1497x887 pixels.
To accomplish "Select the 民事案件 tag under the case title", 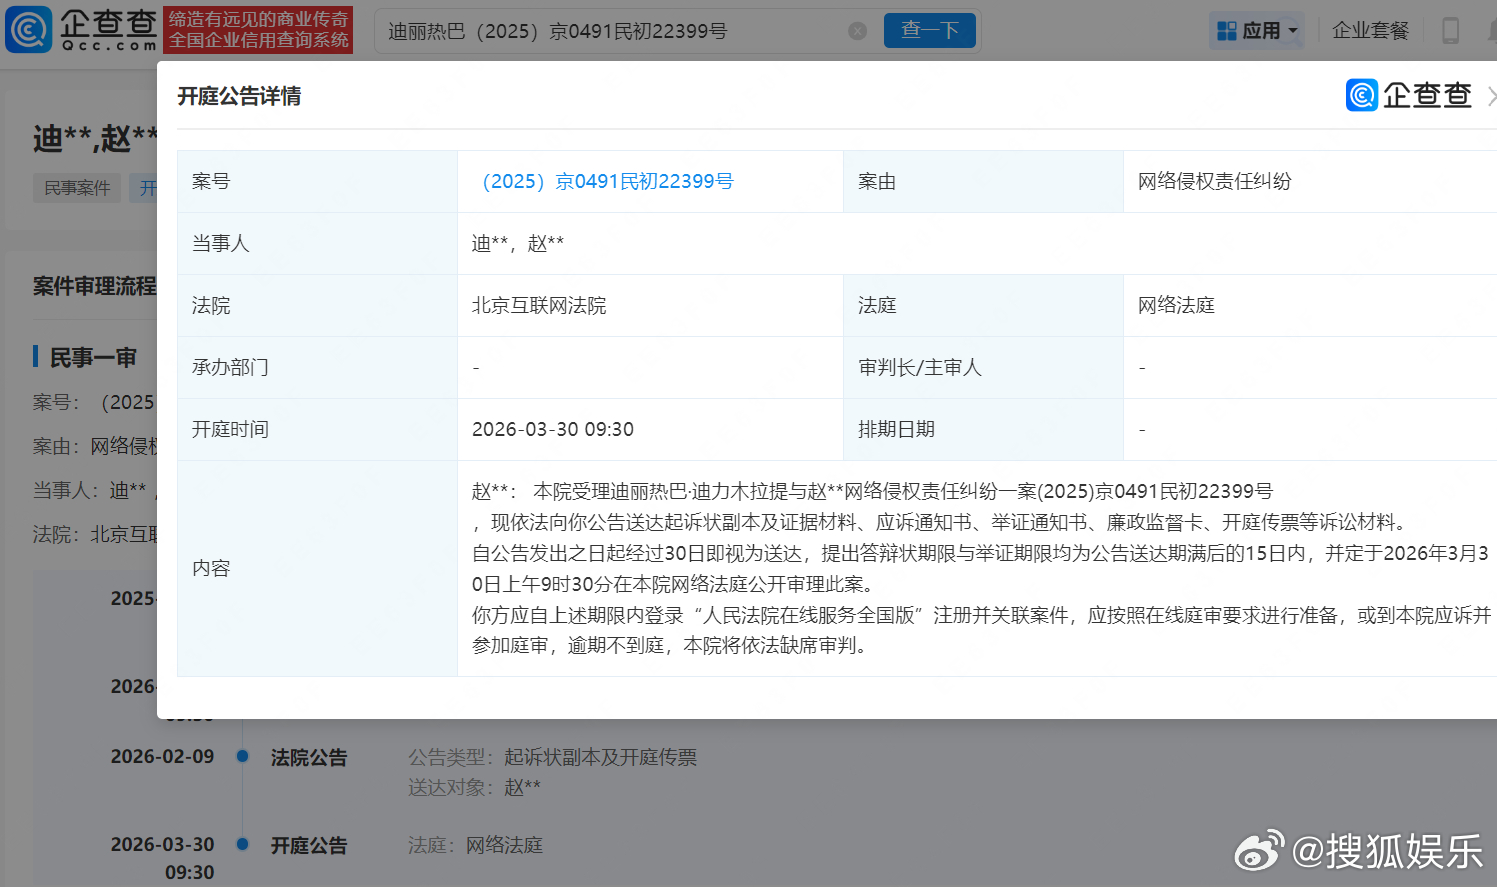I will 76,188.
